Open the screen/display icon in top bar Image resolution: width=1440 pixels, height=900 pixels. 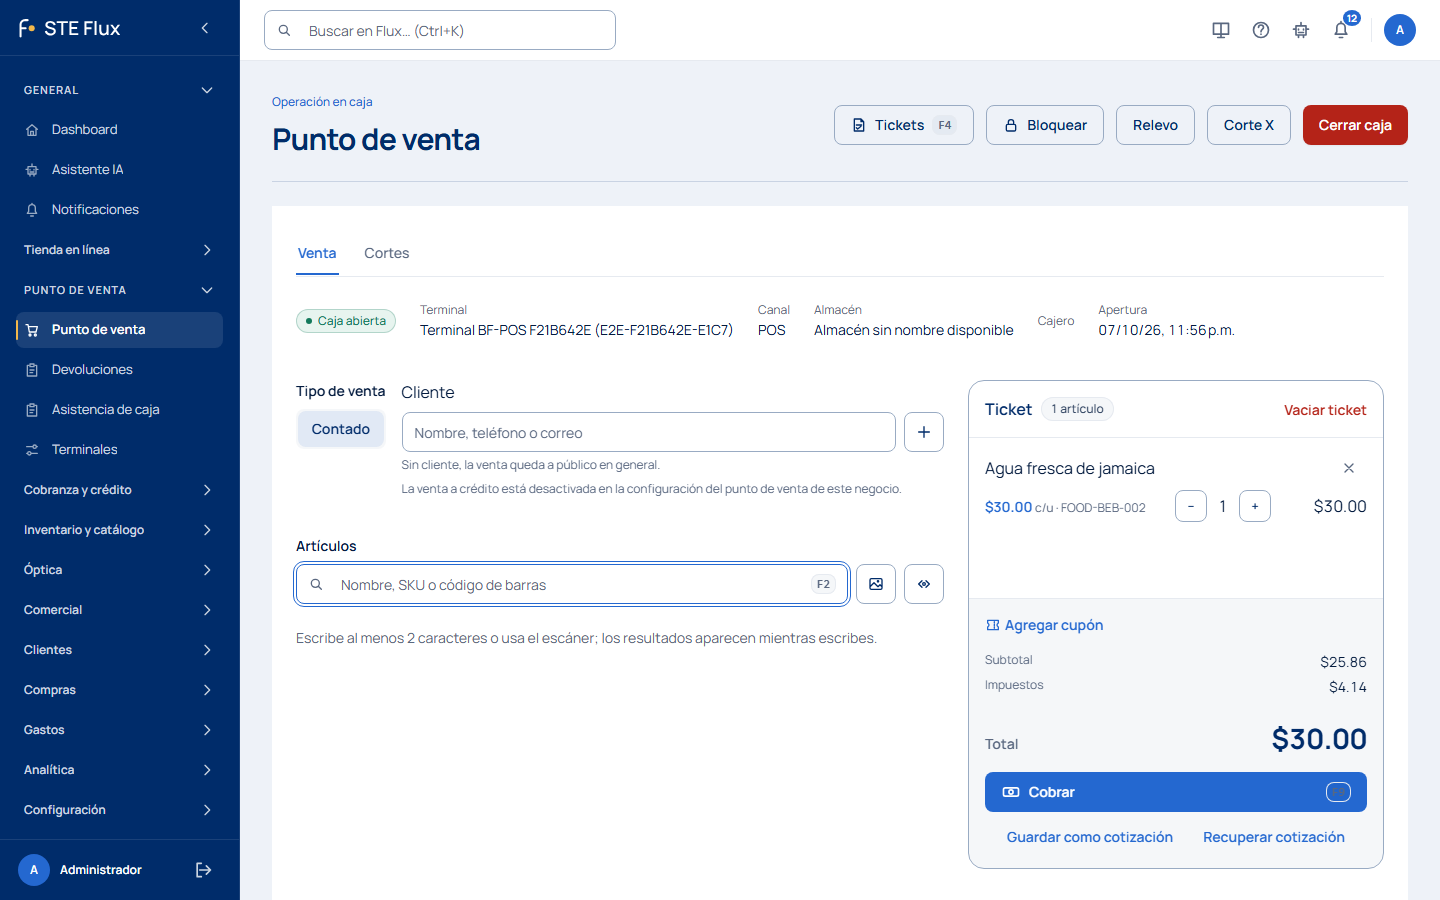click(x=1221, y=30)
